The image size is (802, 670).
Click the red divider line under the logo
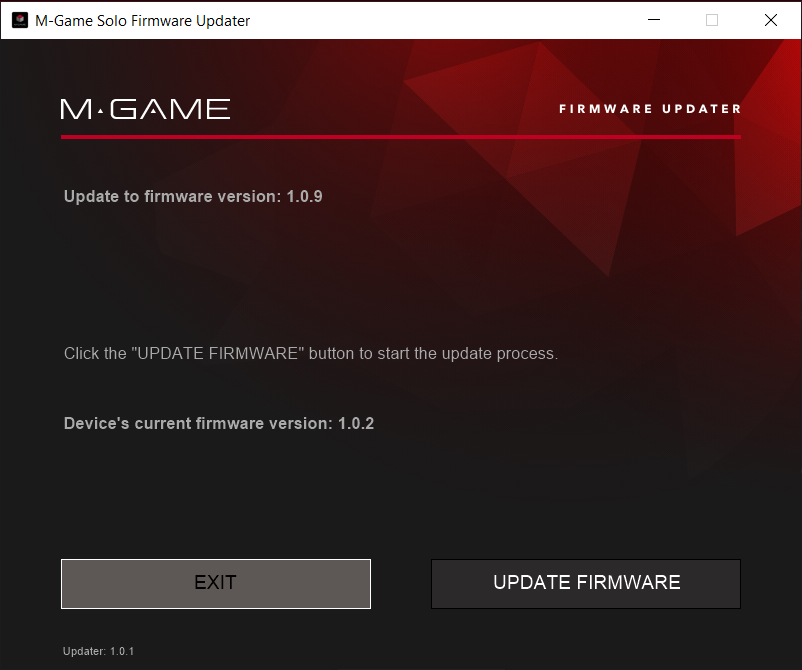401,137
